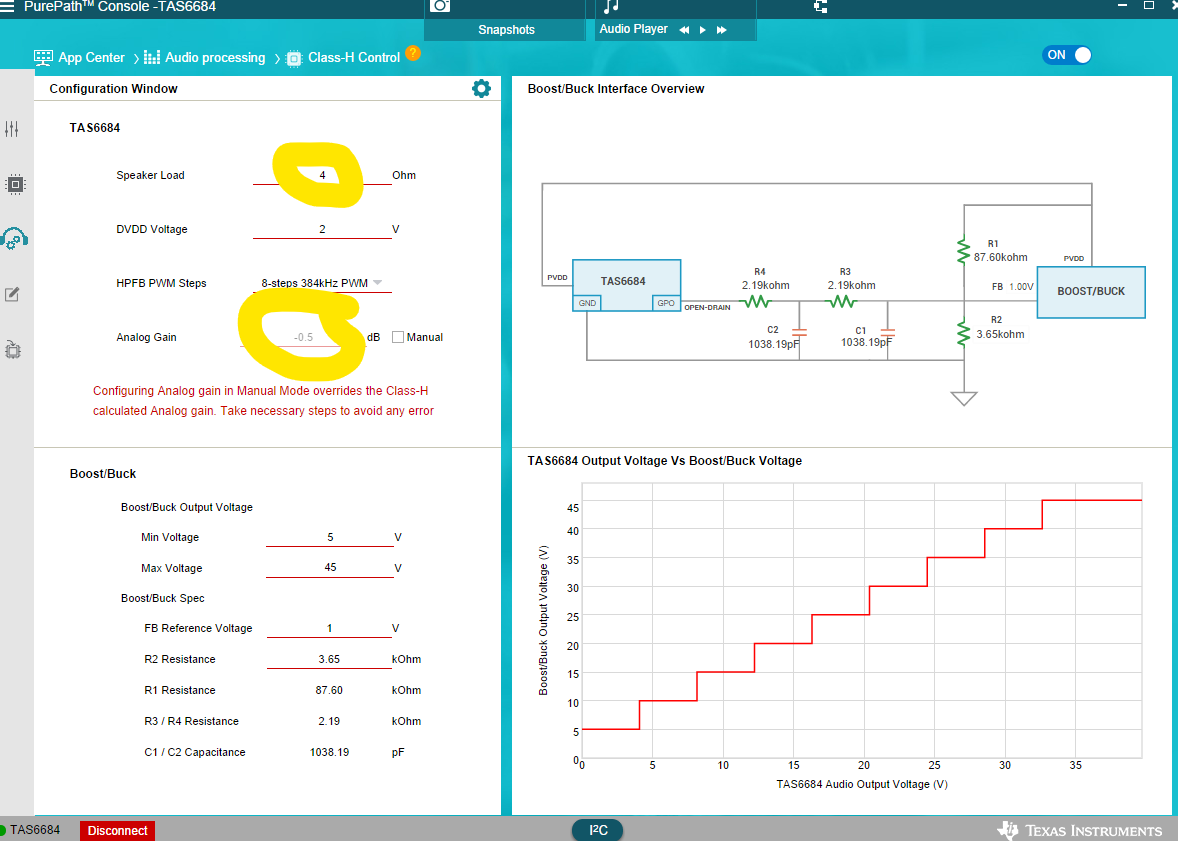Click the Snapshots camera icon
This screenshot has height=841, width=1178.
click(x=440, y=5)
